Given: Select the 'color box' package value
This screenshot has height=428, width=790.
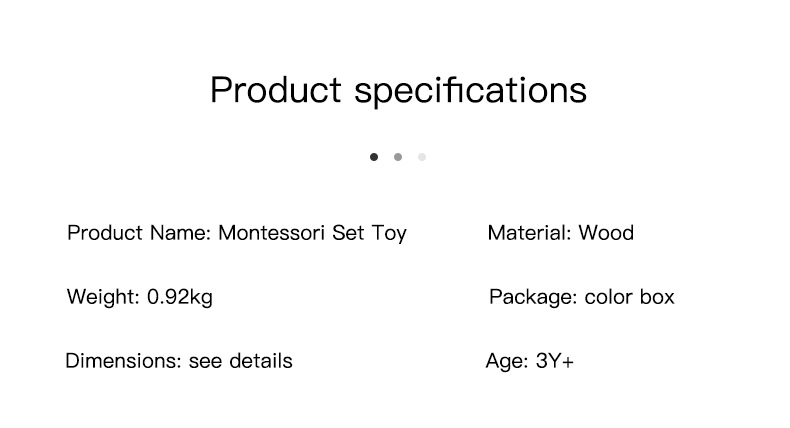Looking at the screenshot, I should tap(629, 297).
